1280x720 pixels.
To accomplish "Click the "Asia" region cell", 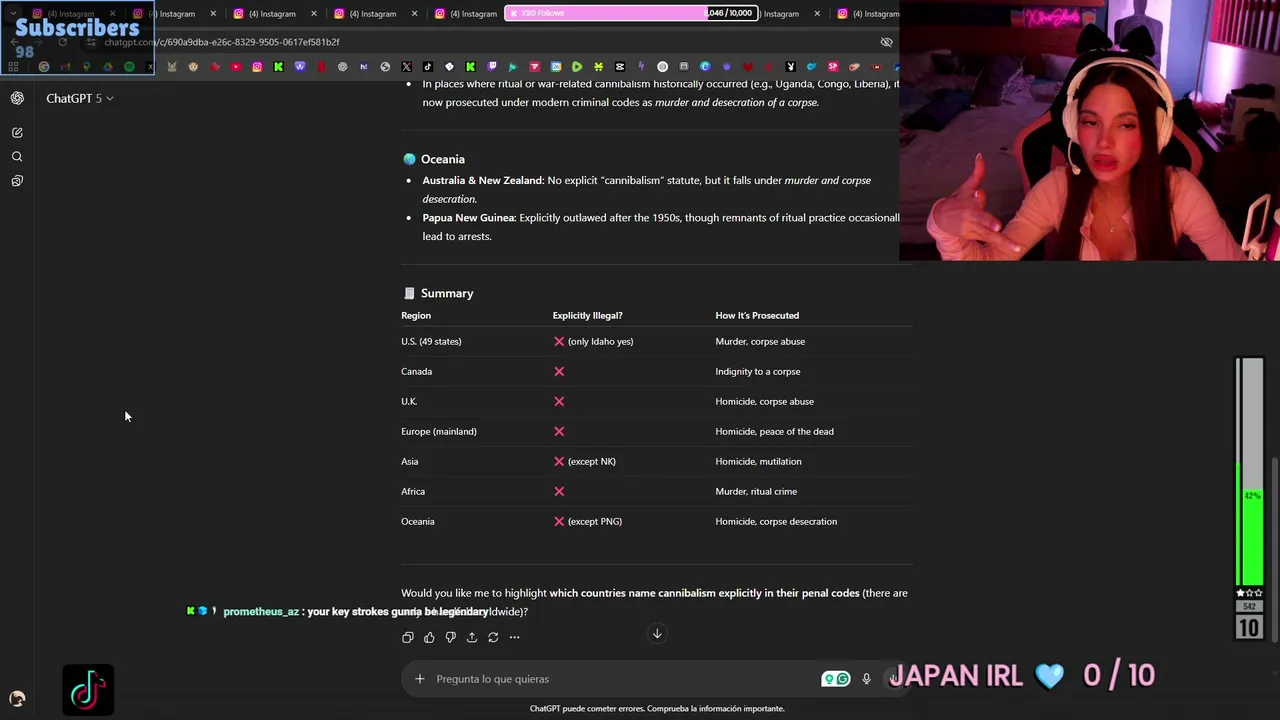I will click(x=410, y=461).
